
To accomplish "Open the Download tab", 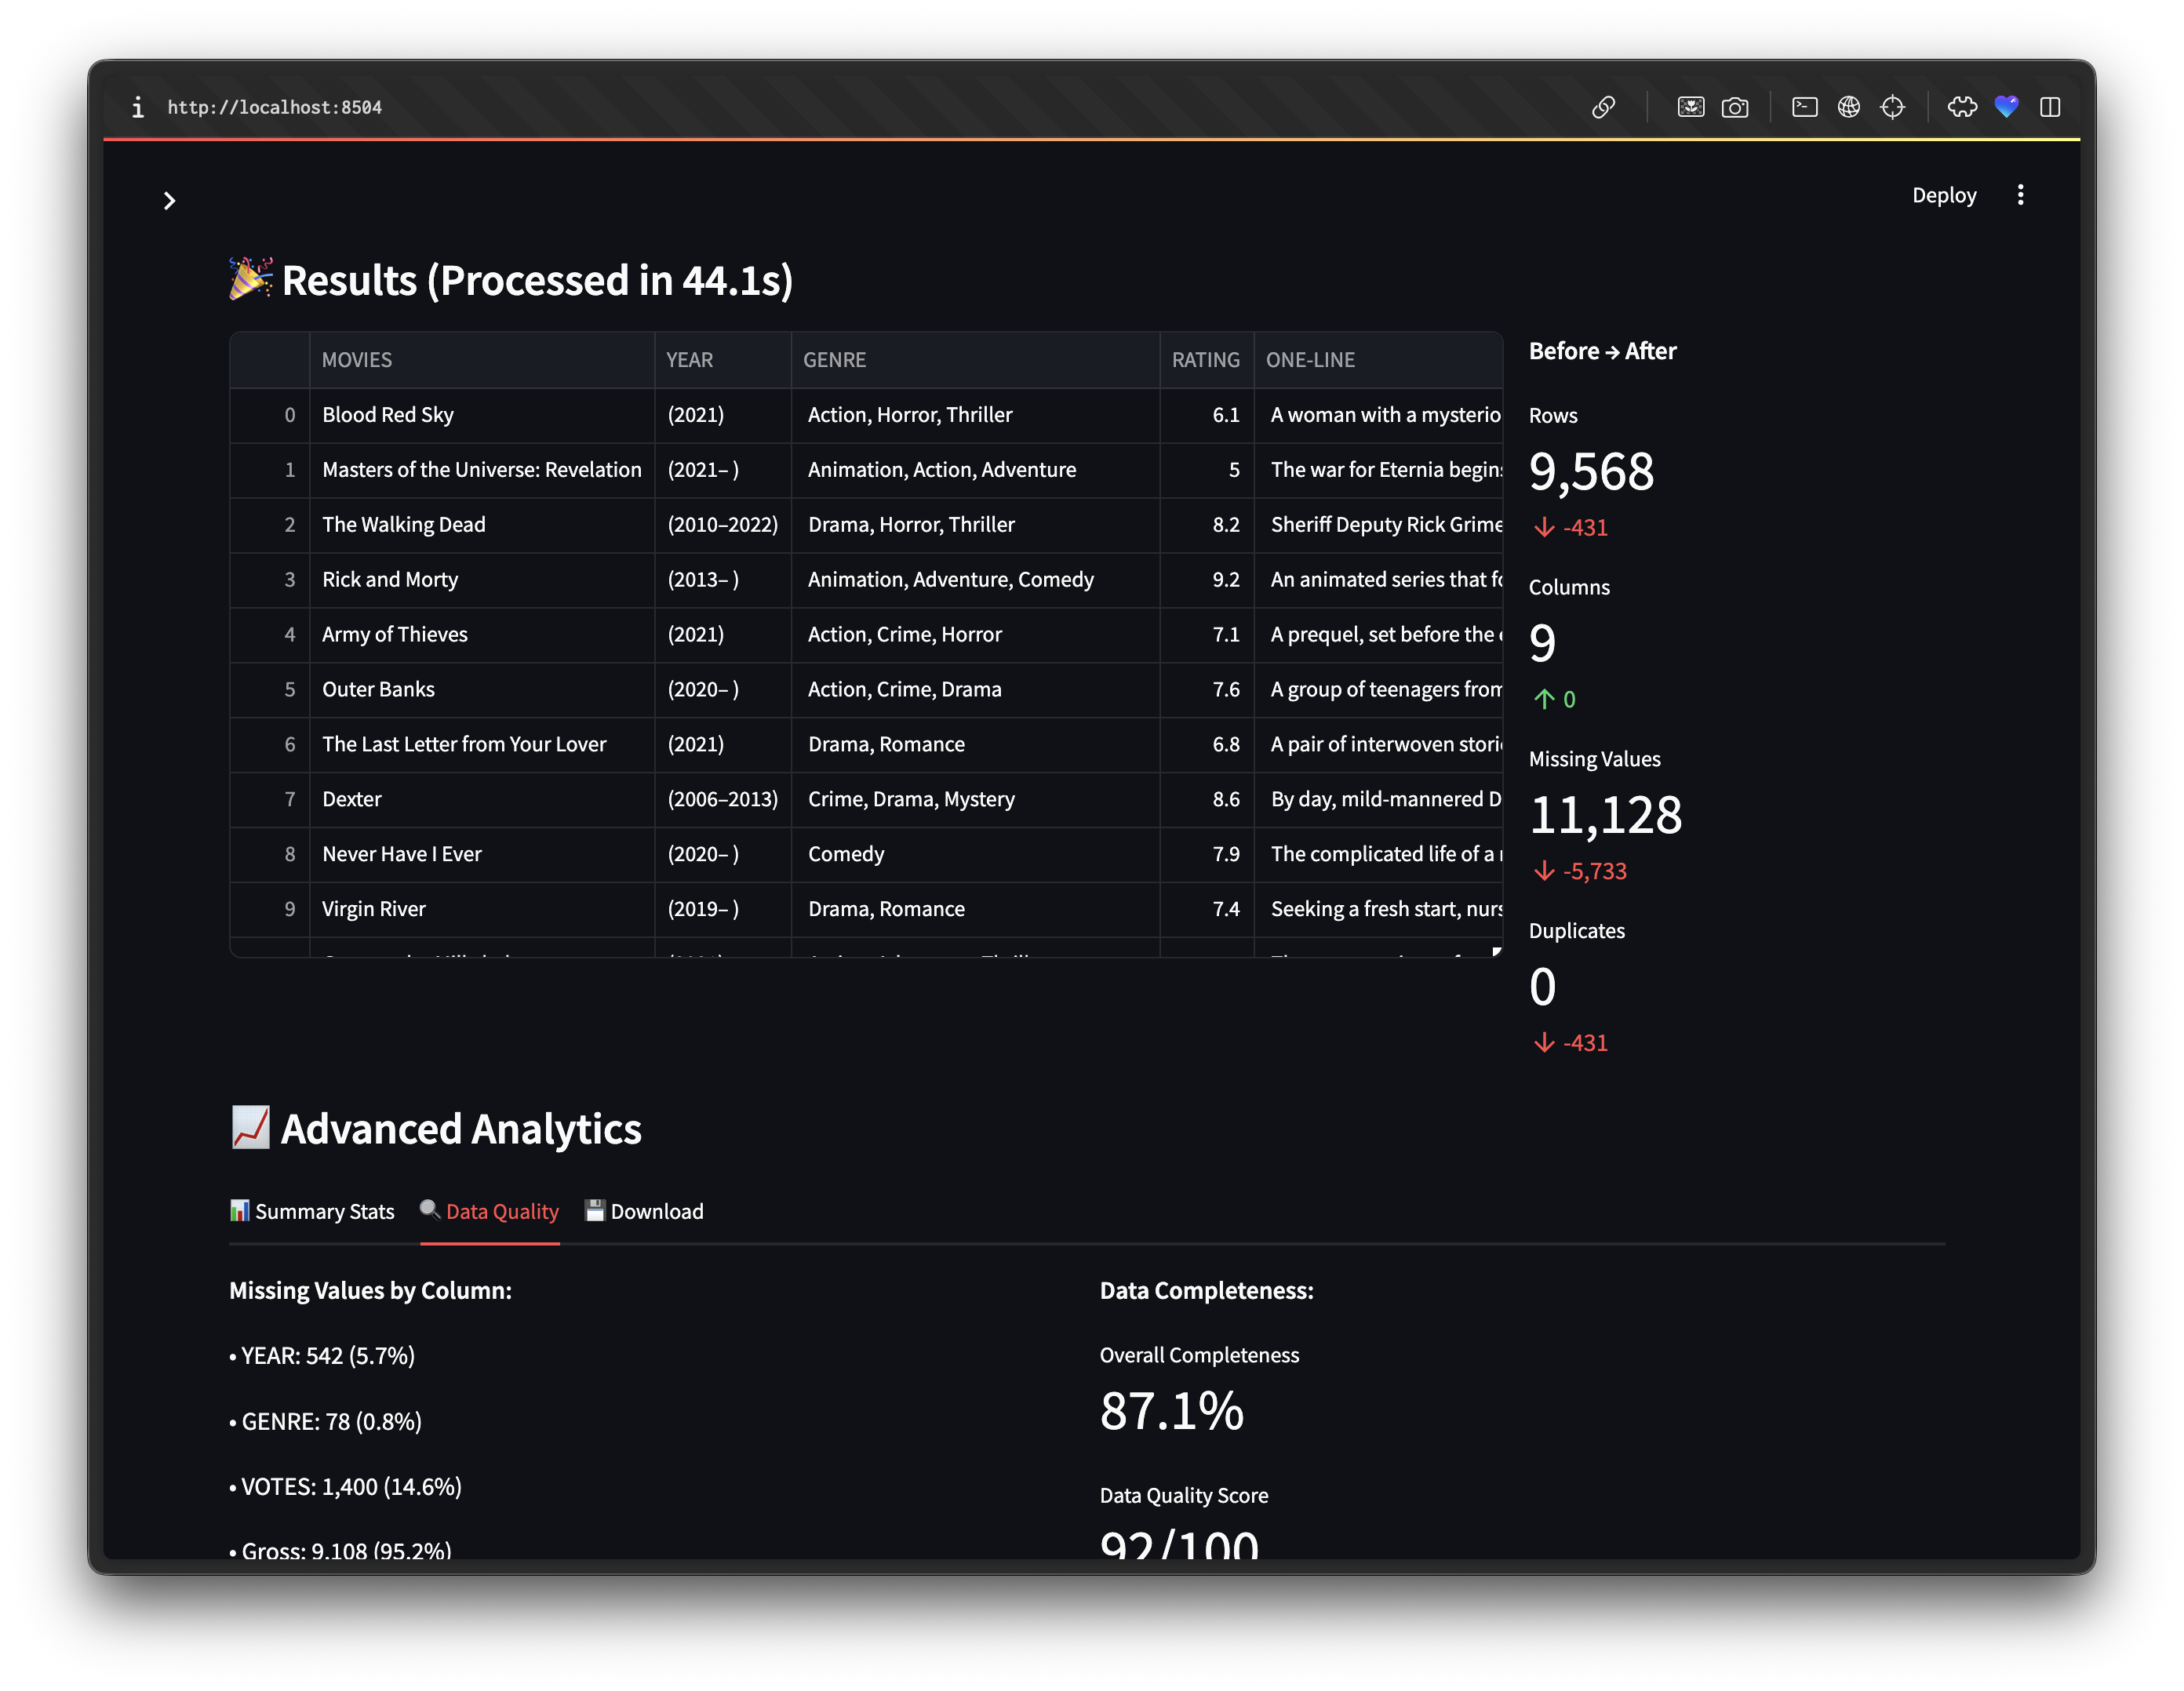I will (x=645, y=1211).
